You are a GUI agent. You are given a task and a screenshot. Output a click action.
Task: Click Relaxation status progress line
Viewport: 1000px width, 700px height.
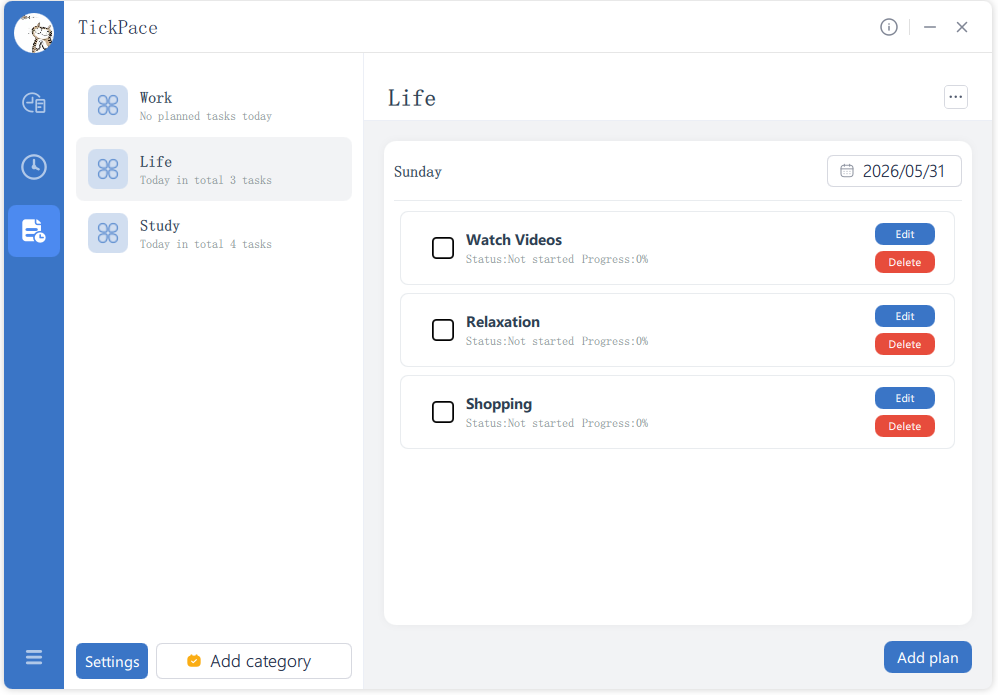point(557,342)
